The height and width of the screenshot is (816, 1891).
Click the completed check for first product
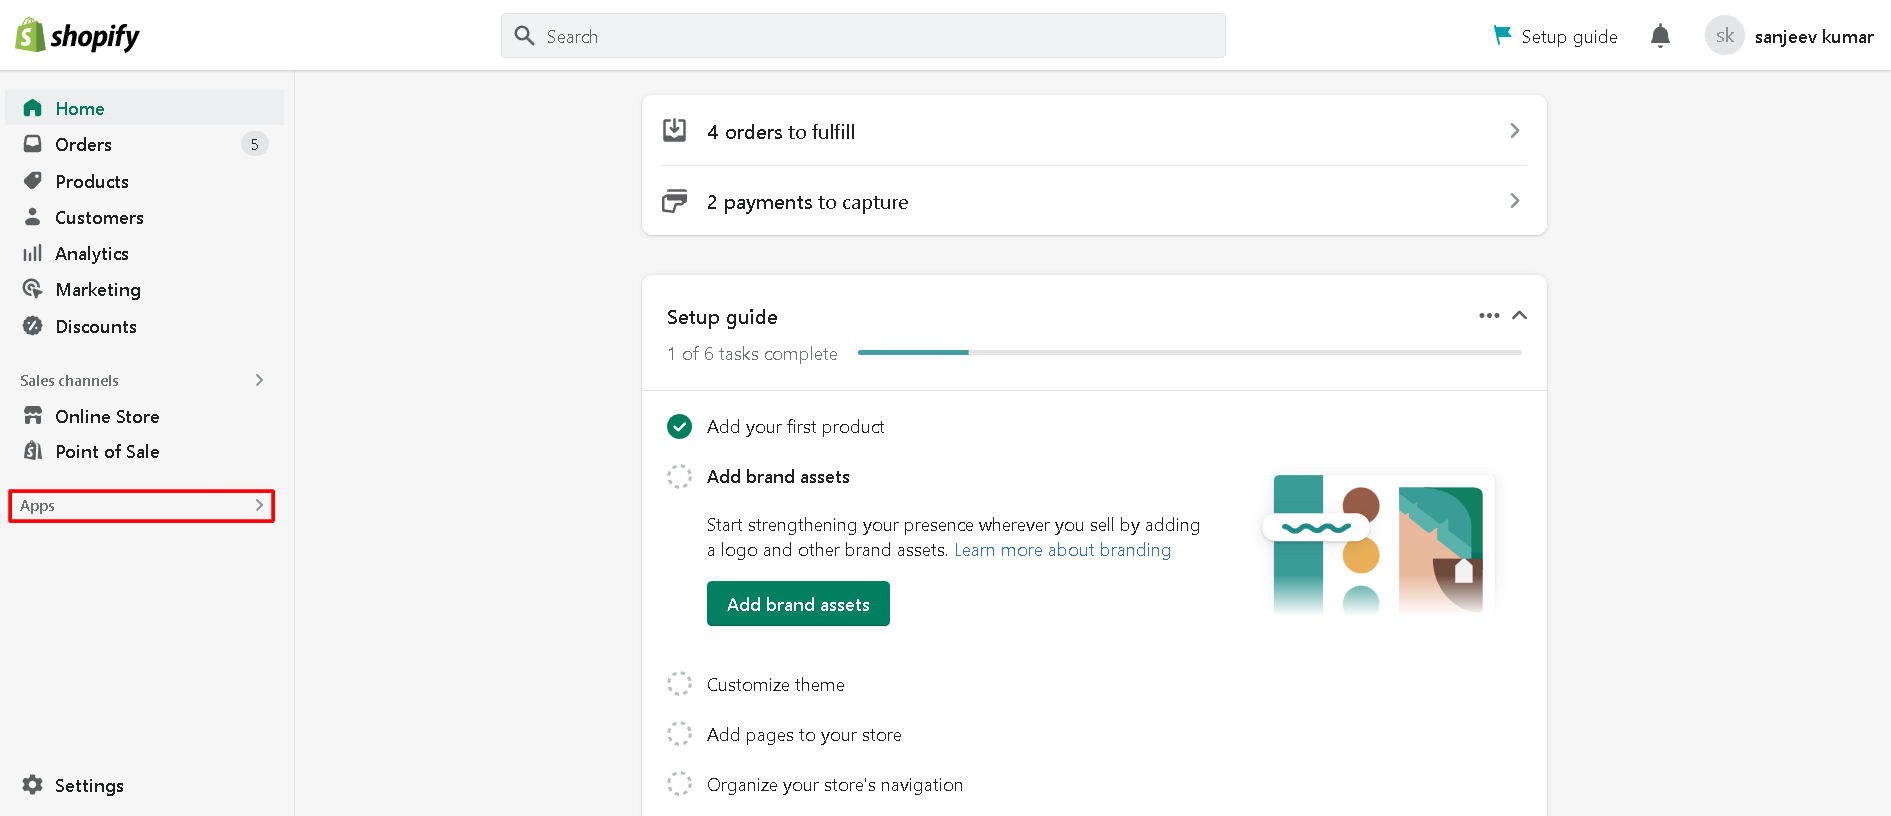point(679,427)
